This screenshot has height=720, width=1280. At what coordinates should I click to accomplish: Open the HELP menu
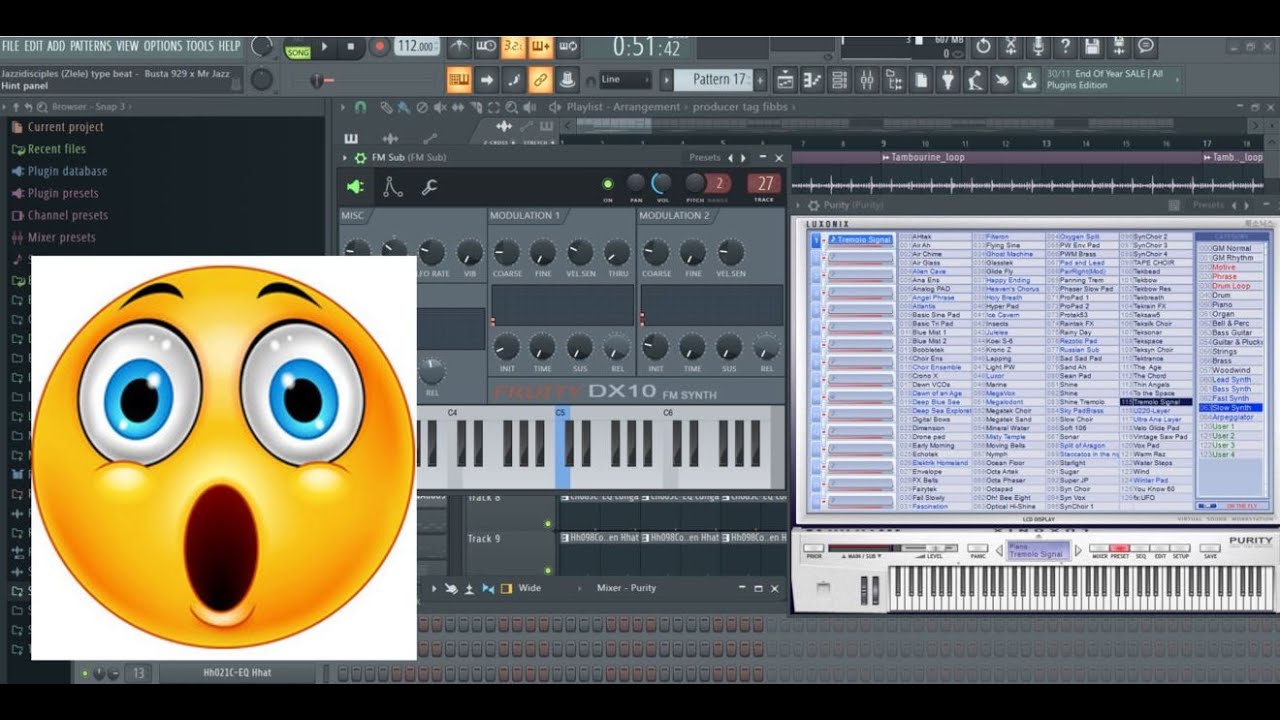point(229,46)
